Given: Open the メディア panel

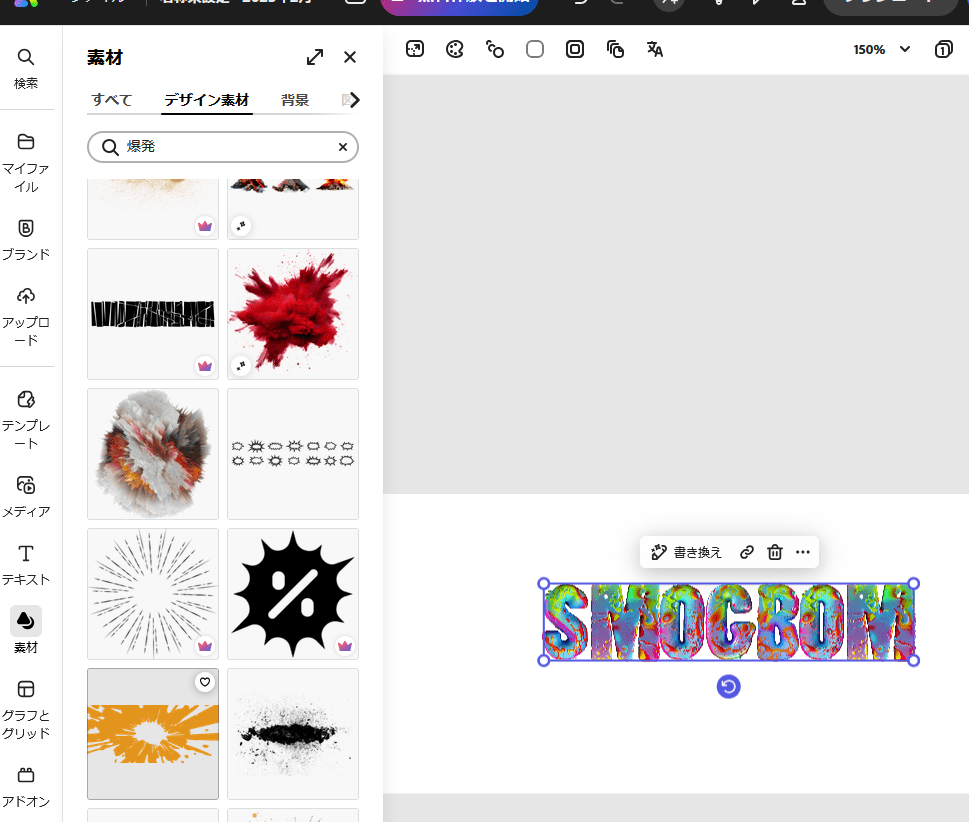Looking at the screenshot, I should tap(26, 497).
